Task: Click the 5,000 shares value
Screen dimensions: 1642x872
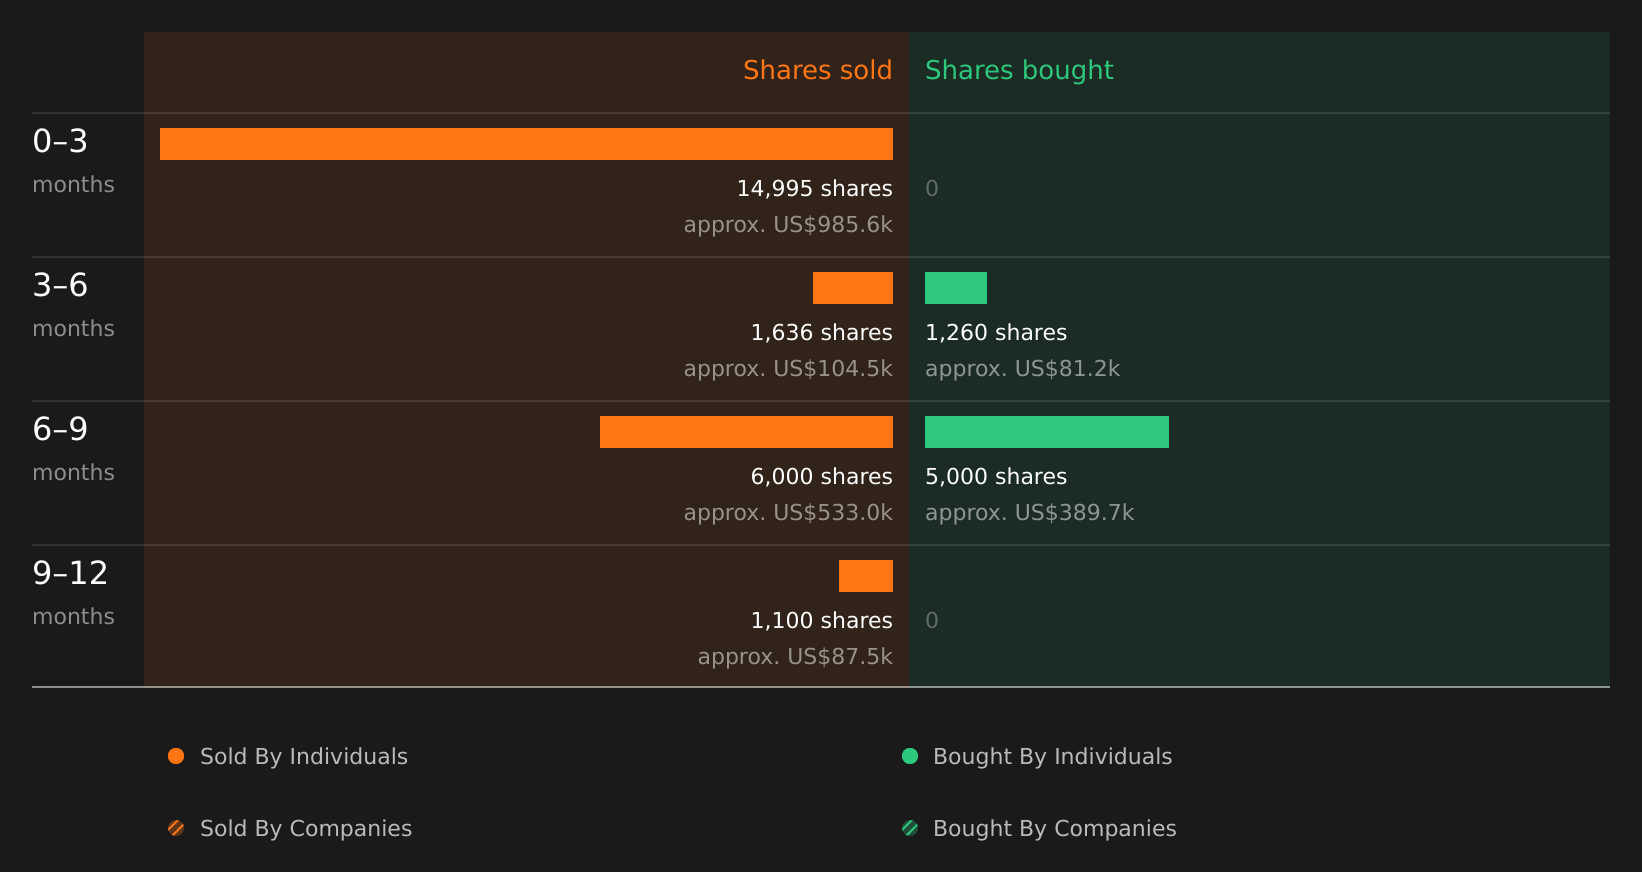Action: pos(996,477)
